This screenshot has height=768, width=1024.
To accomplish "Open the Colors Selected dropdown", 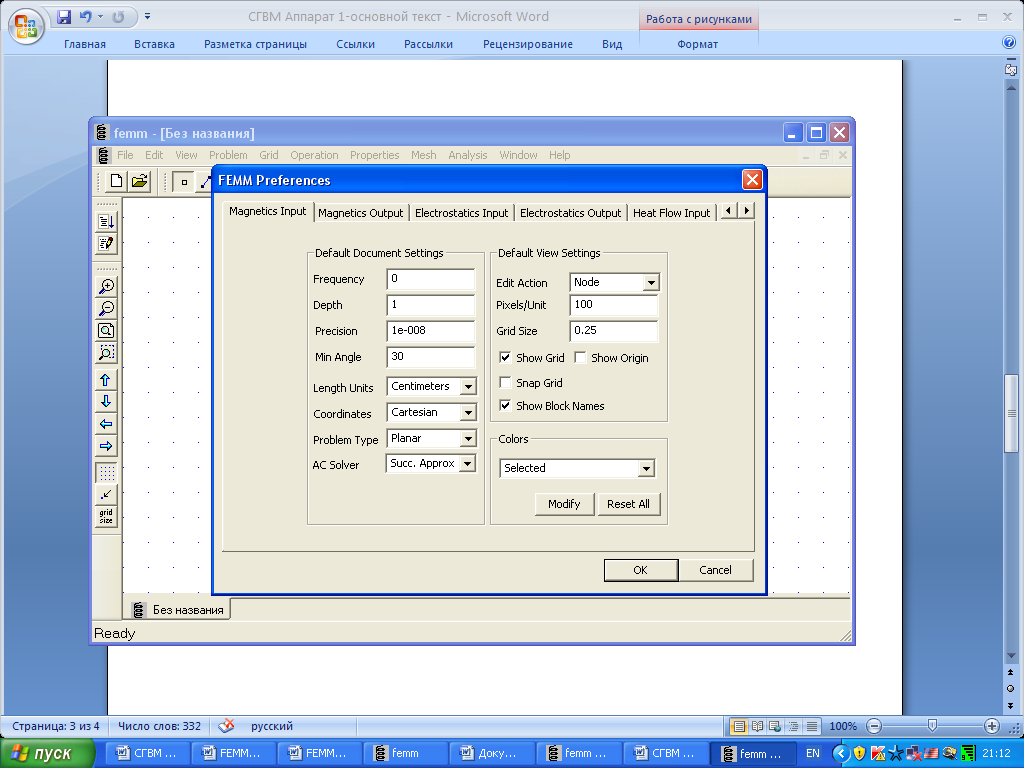I will pyautogui.click(x=646, y=468).
